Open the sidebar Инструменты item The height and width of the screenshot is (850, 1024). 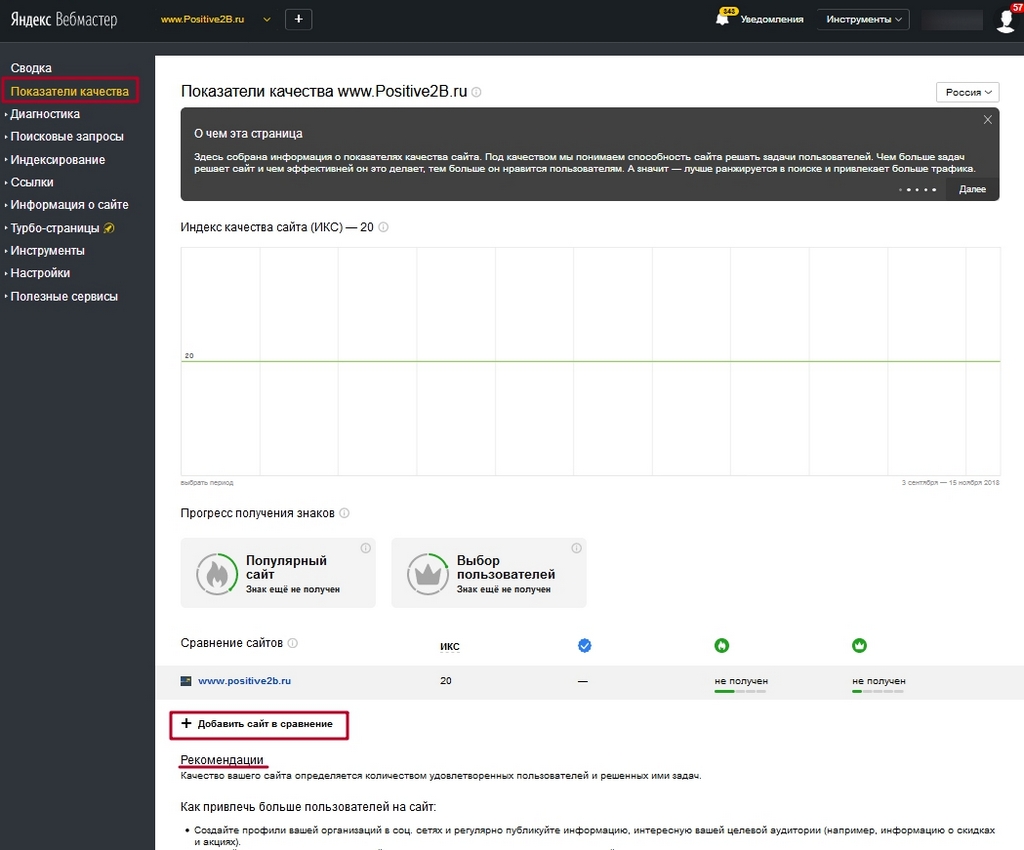(47, 251)
